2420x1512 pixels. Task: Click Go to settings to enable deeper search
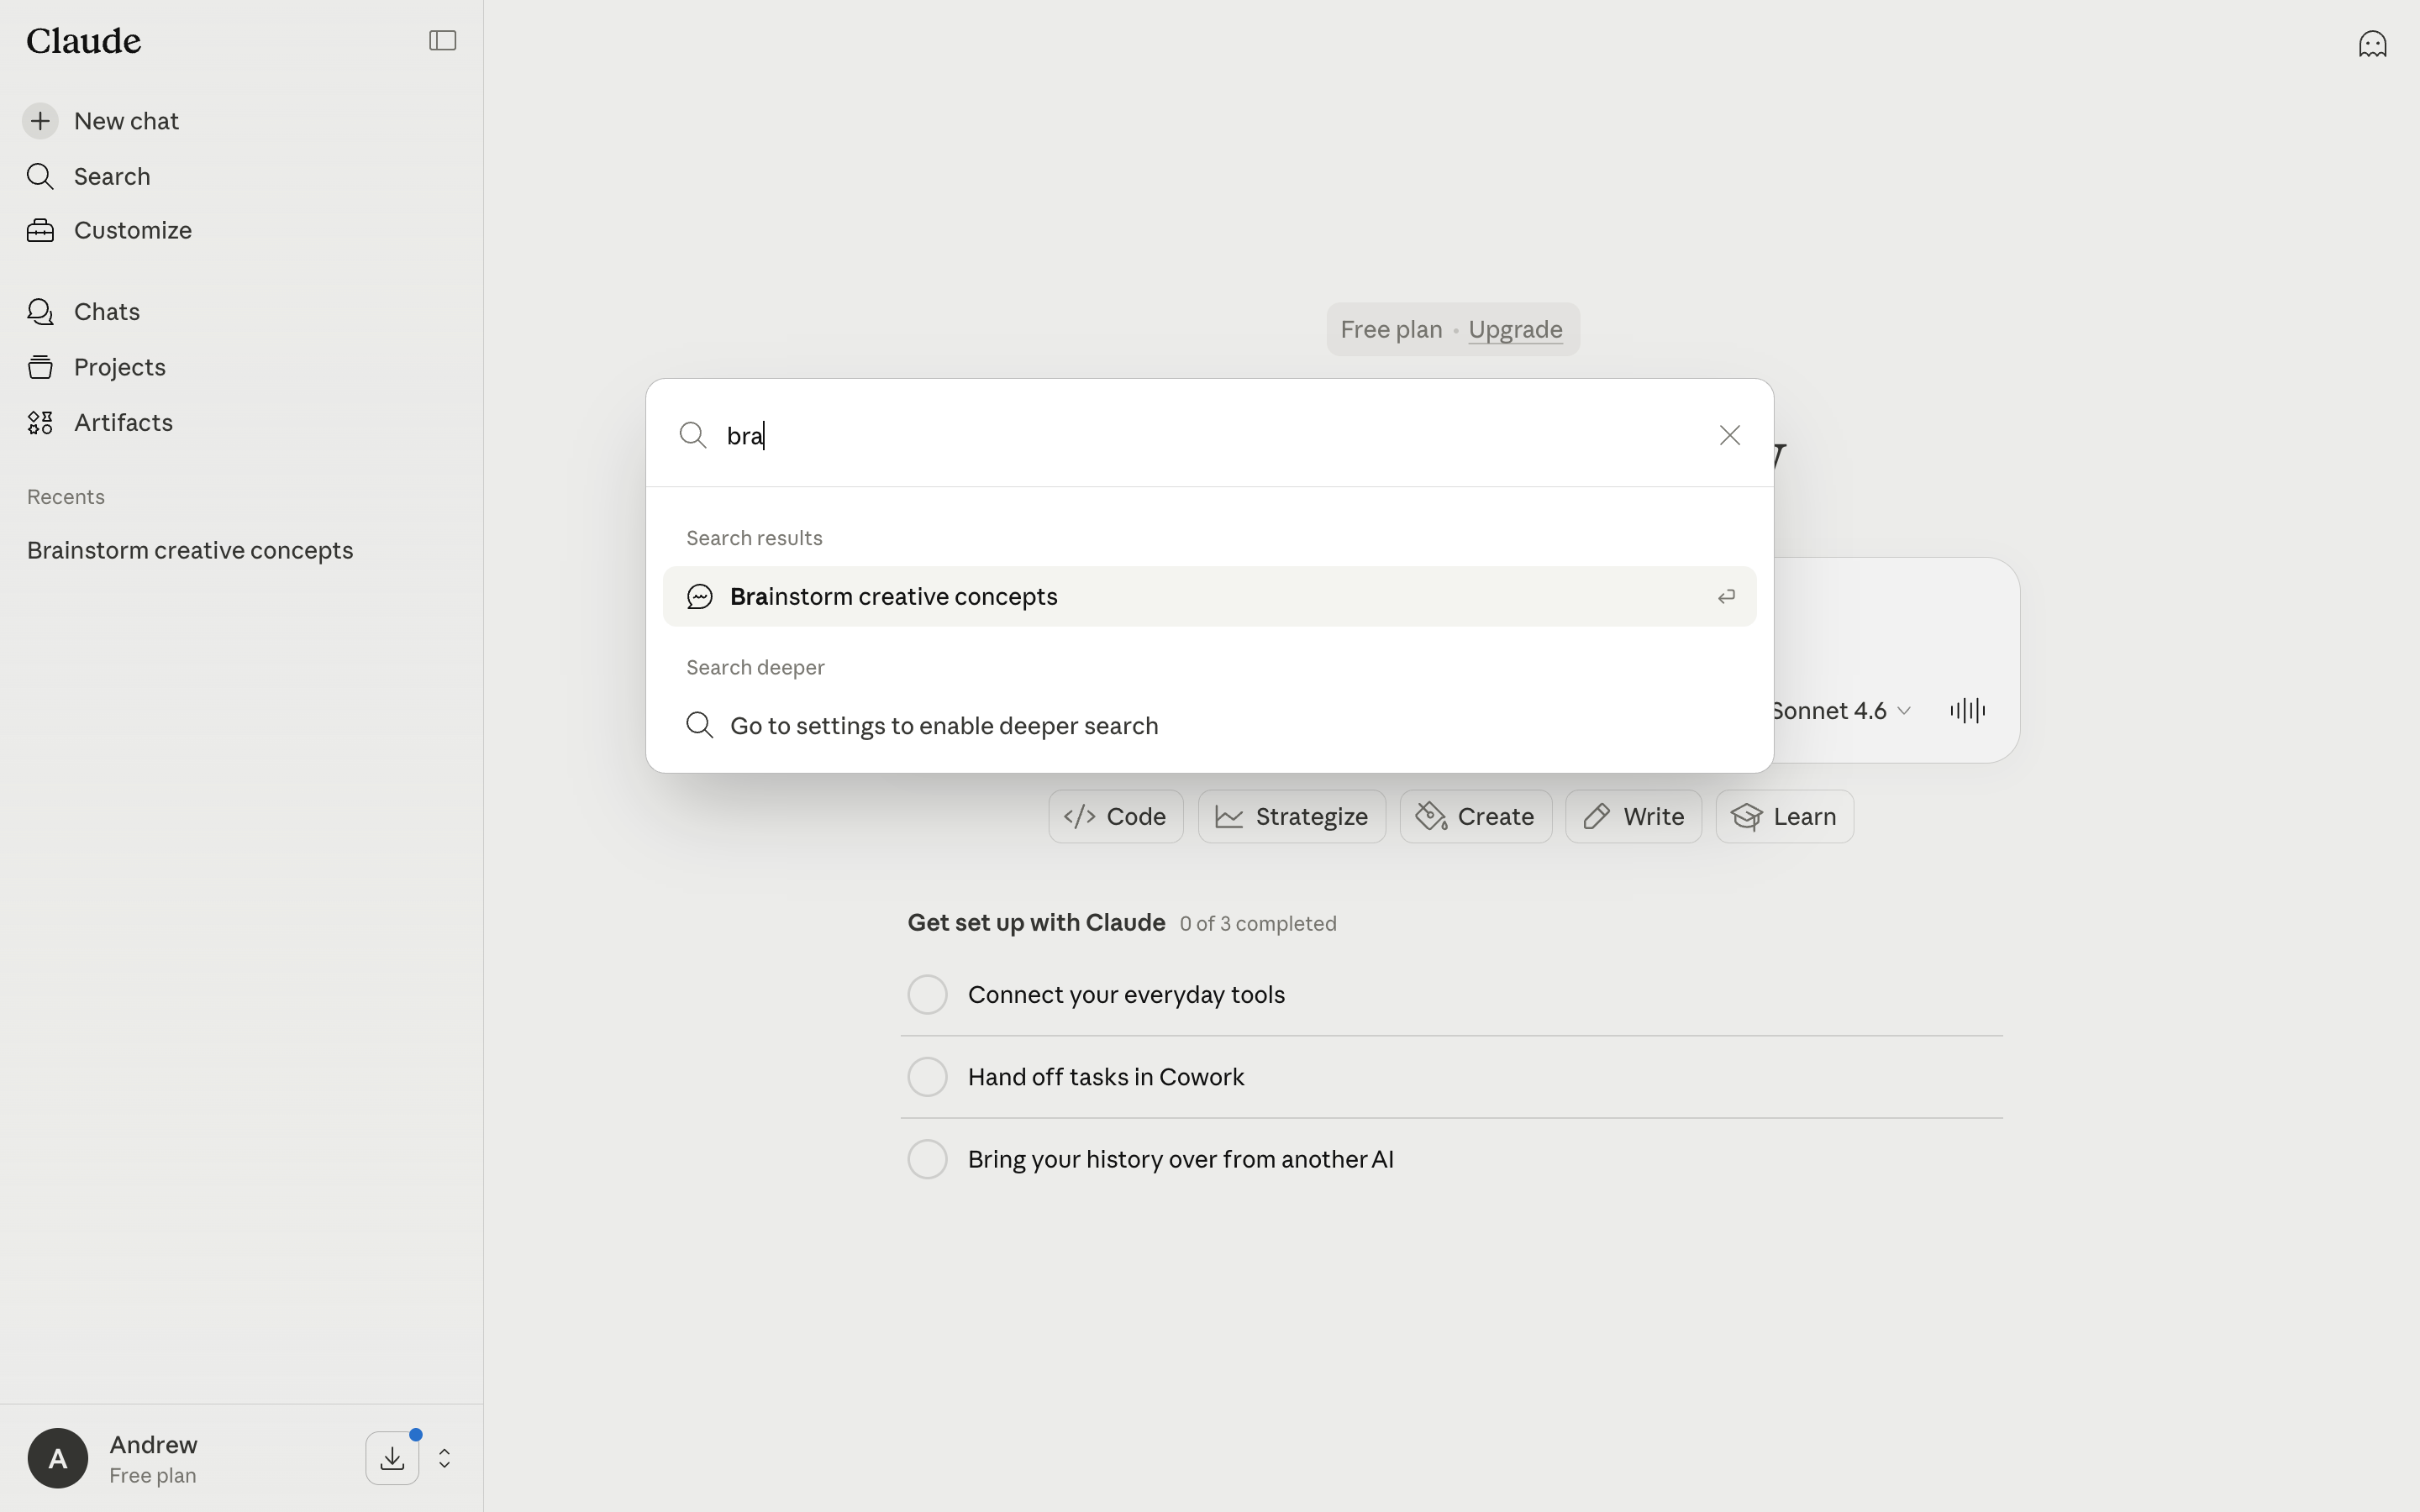1209,725
